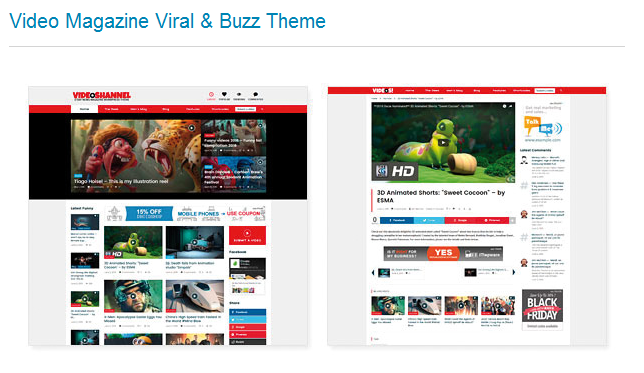The image size is (644, 373).
Task: Click the red Submit a Video button
Action: 247,235
